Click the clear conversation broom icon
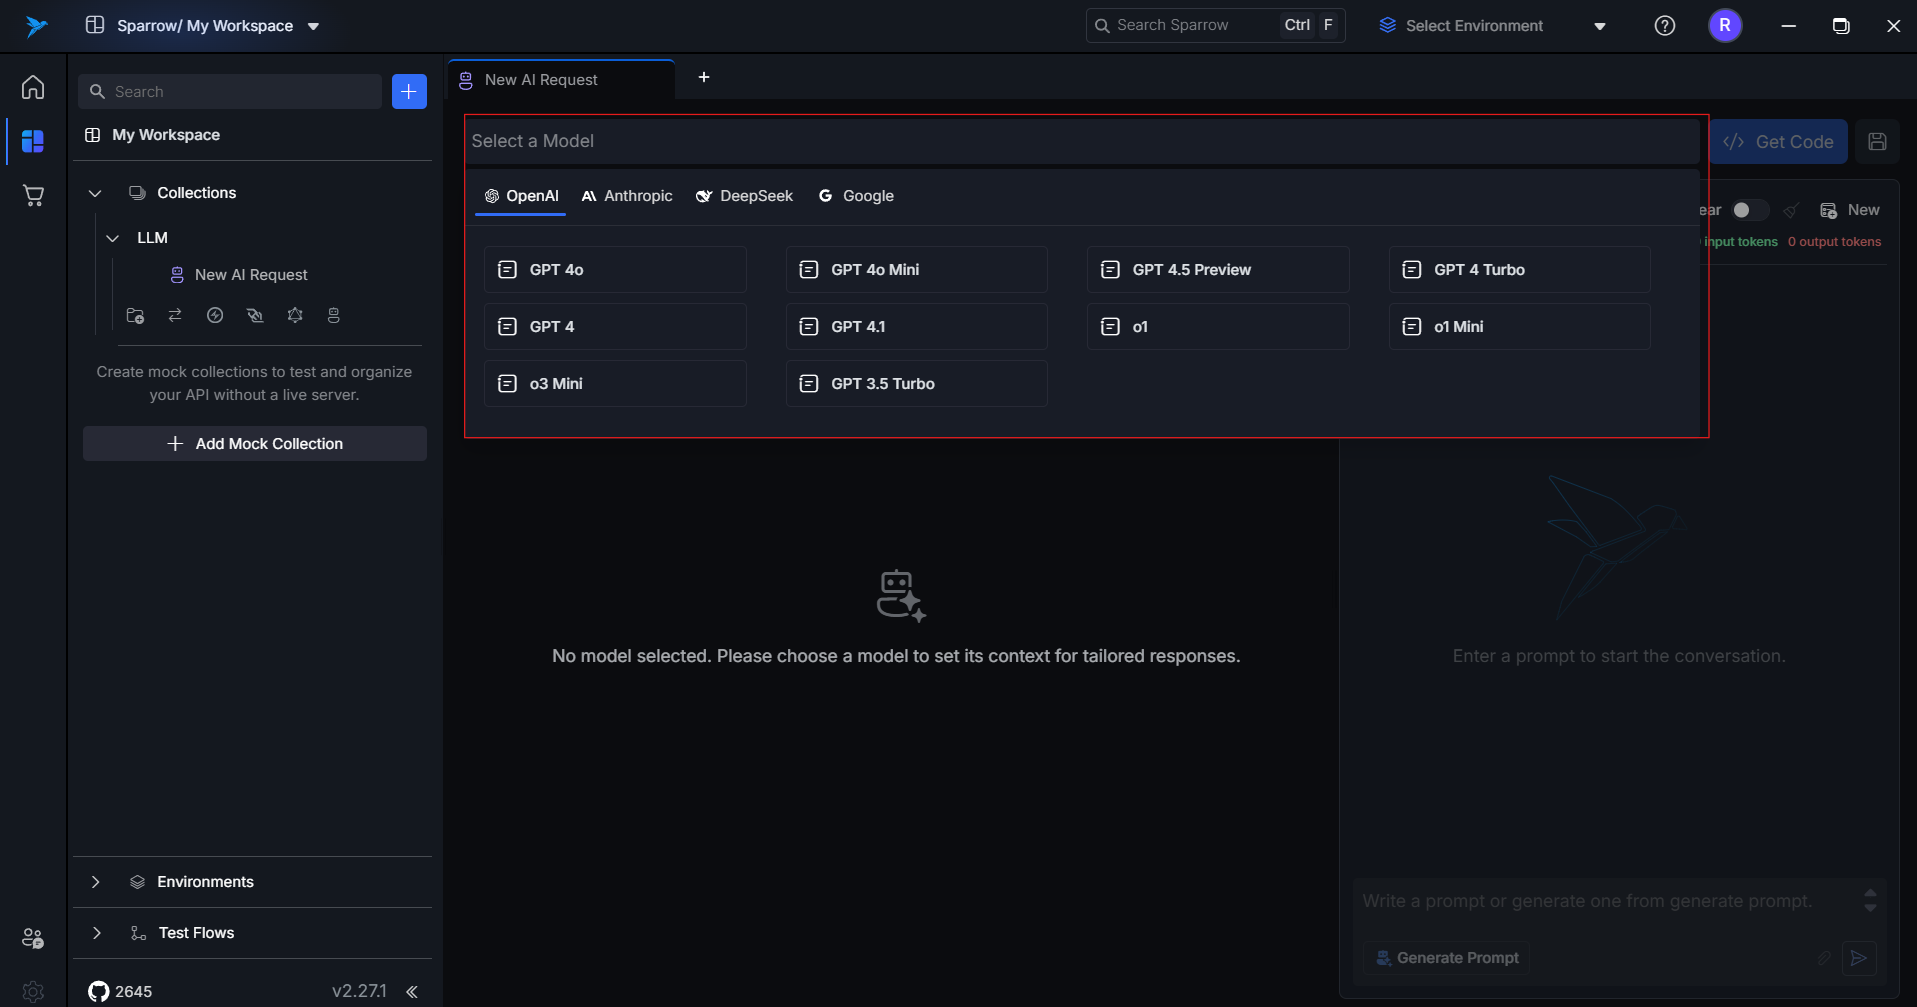 [x=1791, y=210]
